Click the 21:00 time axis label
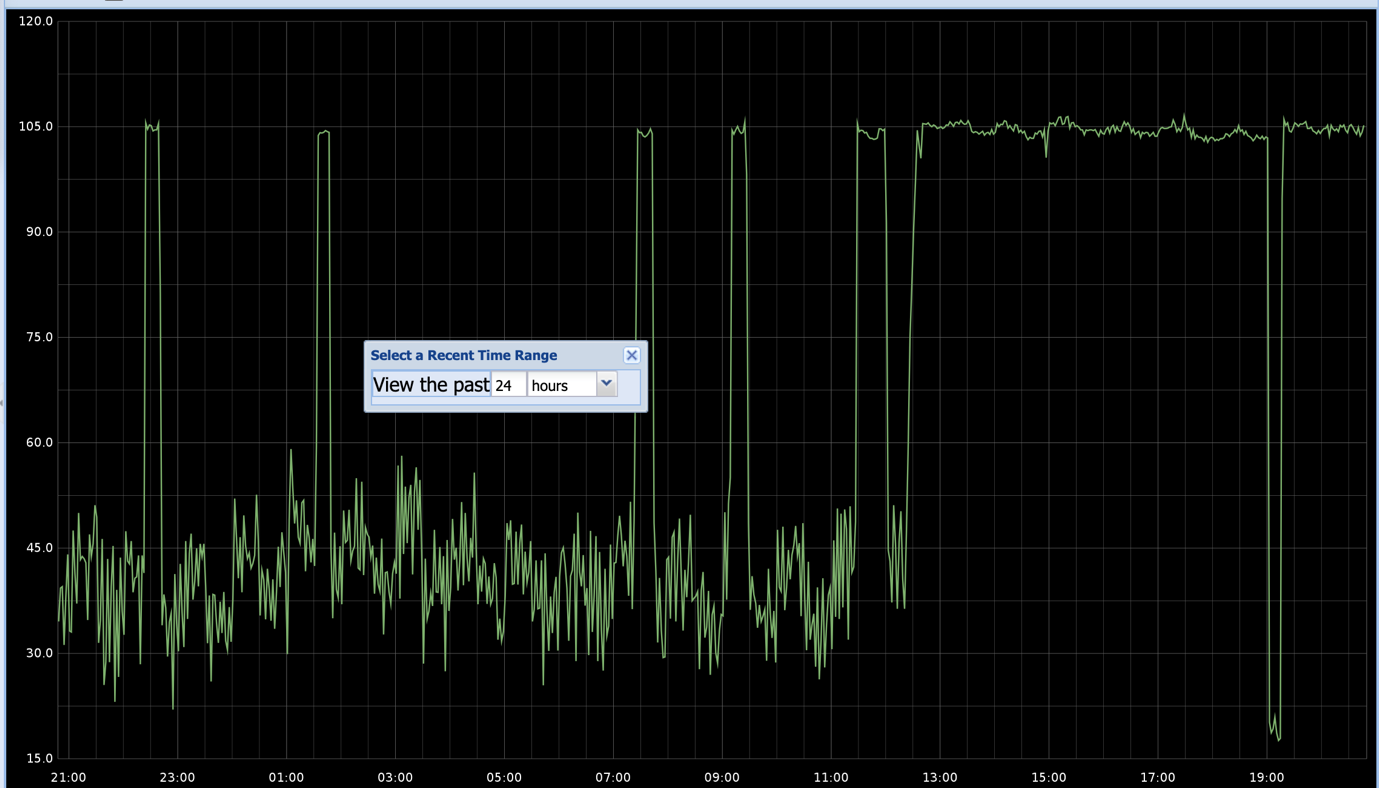 pos(68,777)
